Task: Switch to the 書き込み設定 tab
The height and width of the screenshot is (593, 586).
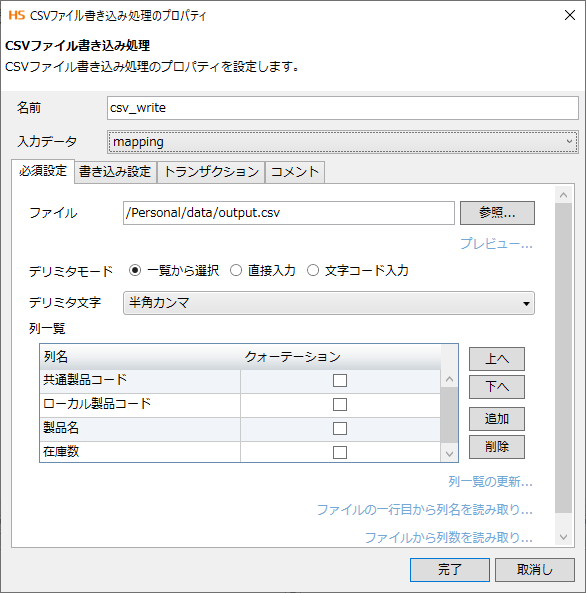Action: pos(115,172)
